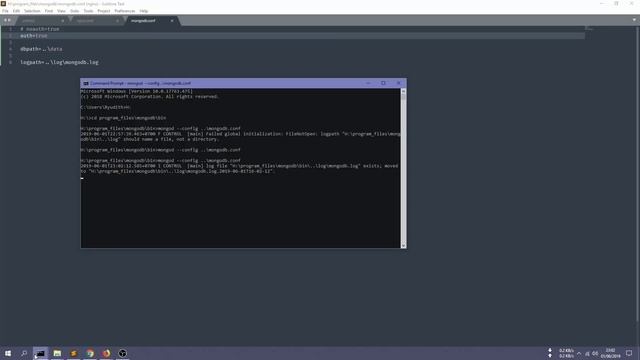Maximize the Command Prompt window
Screen dimensions: 640x360
tap(383, 83)
